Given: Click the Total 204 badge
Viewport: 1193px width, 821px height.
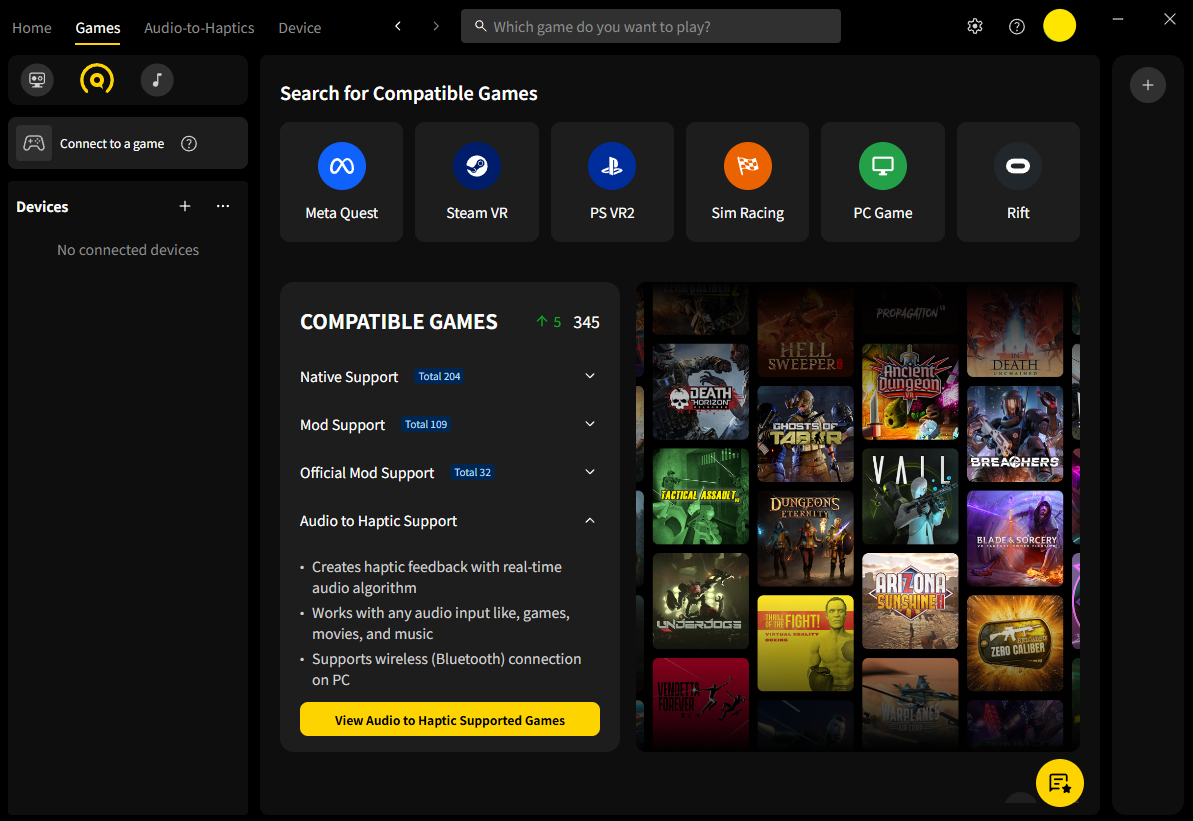Looking at the screenshot, I should coord(439,376).
